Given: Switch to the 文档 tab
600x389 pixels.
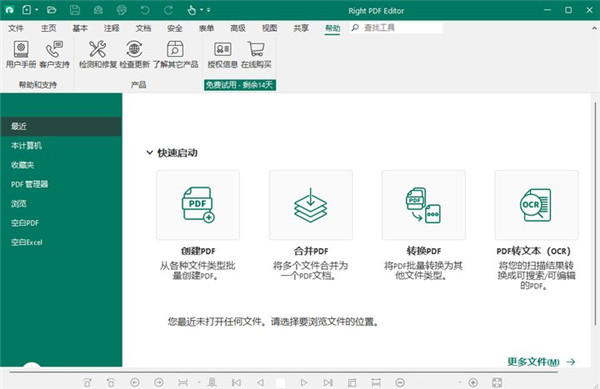Looking at the screenshot, I should pyautogui.click(x=143, y=28).
